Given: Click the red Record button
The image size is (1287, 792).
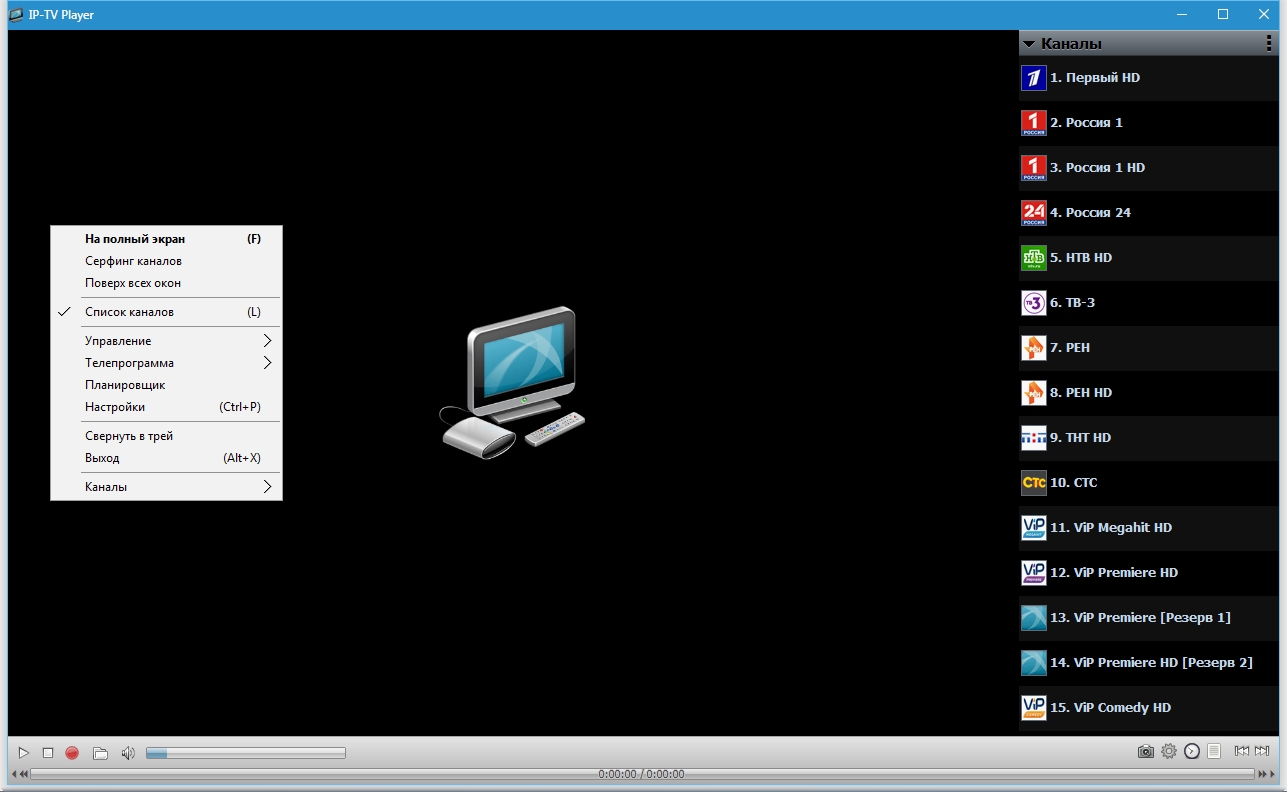Looking at the screenshot, I should point(72,753).
